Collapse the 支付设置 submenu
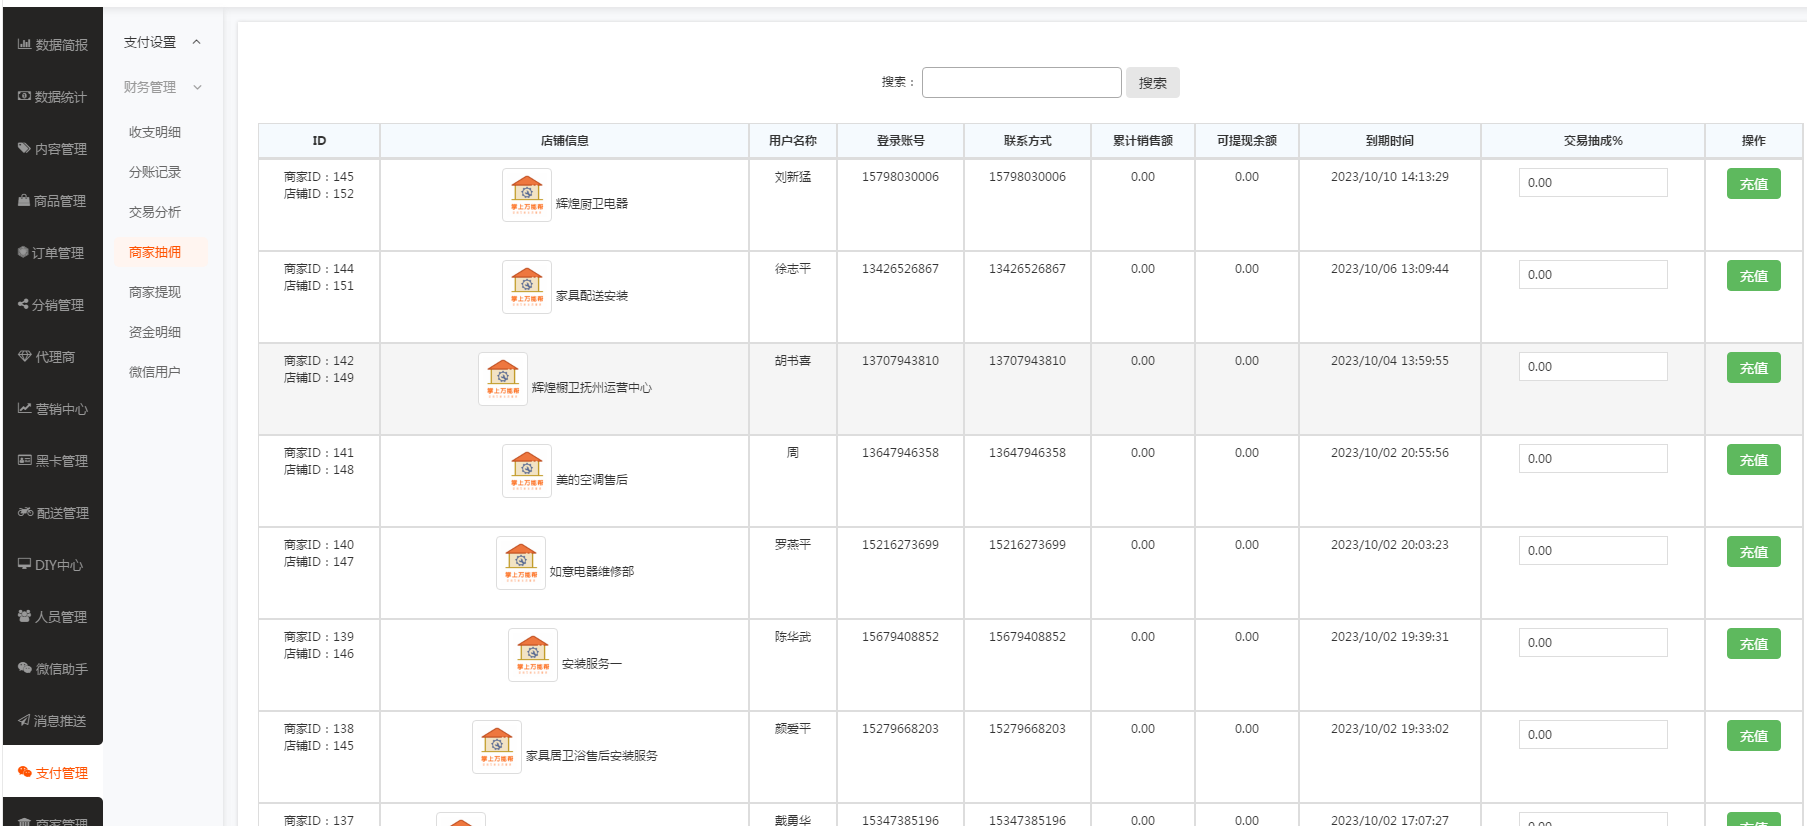Image resolution: width=1807 pixels, height=826 pixels. pyautogui.click(x=162, y=42)
